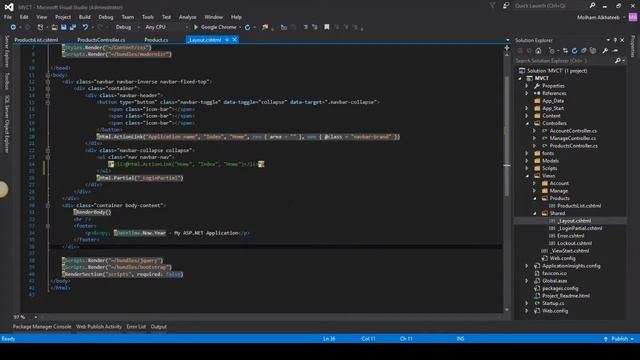Open Web Publish Activity panel
This screenshot has height=360, width=640.
coord(99,327)
